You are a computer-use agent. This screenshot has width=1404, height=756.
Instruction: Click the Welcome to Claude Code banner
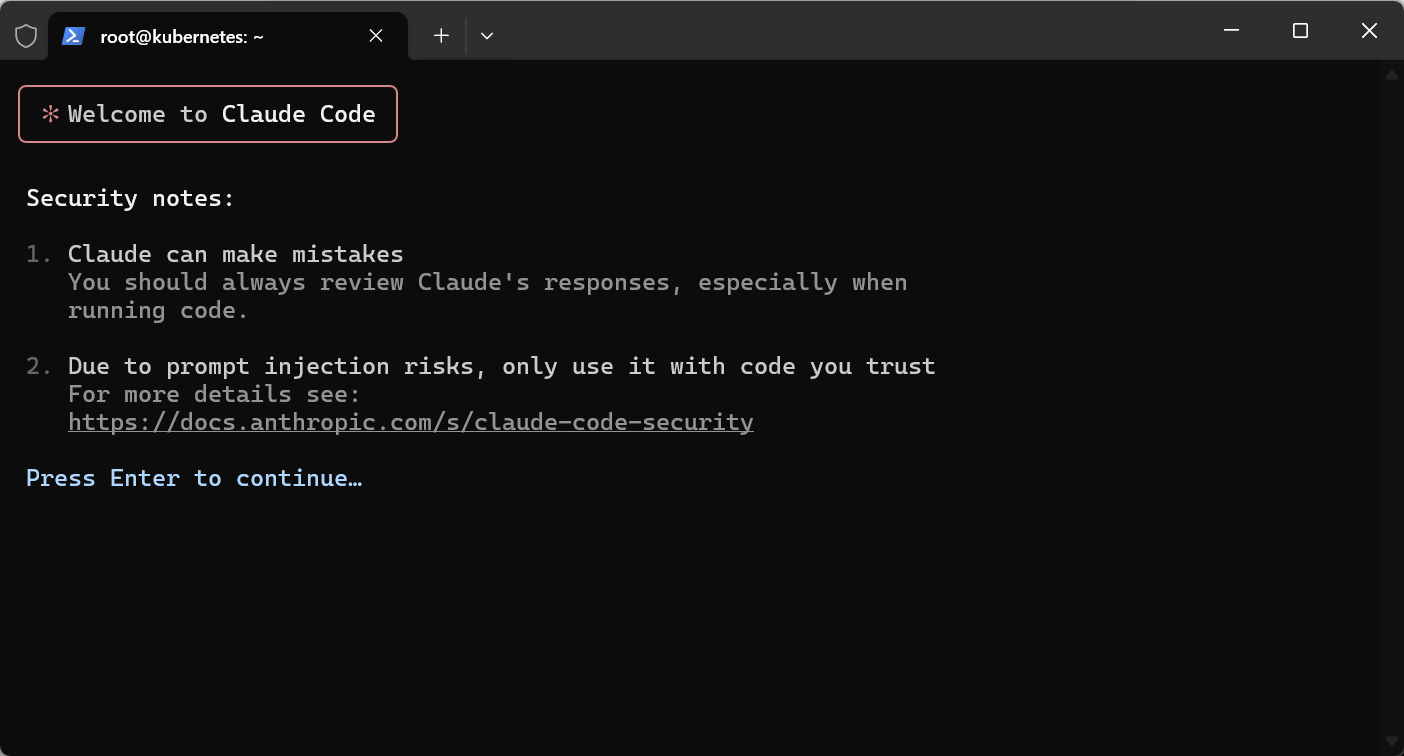coord(208,114)
